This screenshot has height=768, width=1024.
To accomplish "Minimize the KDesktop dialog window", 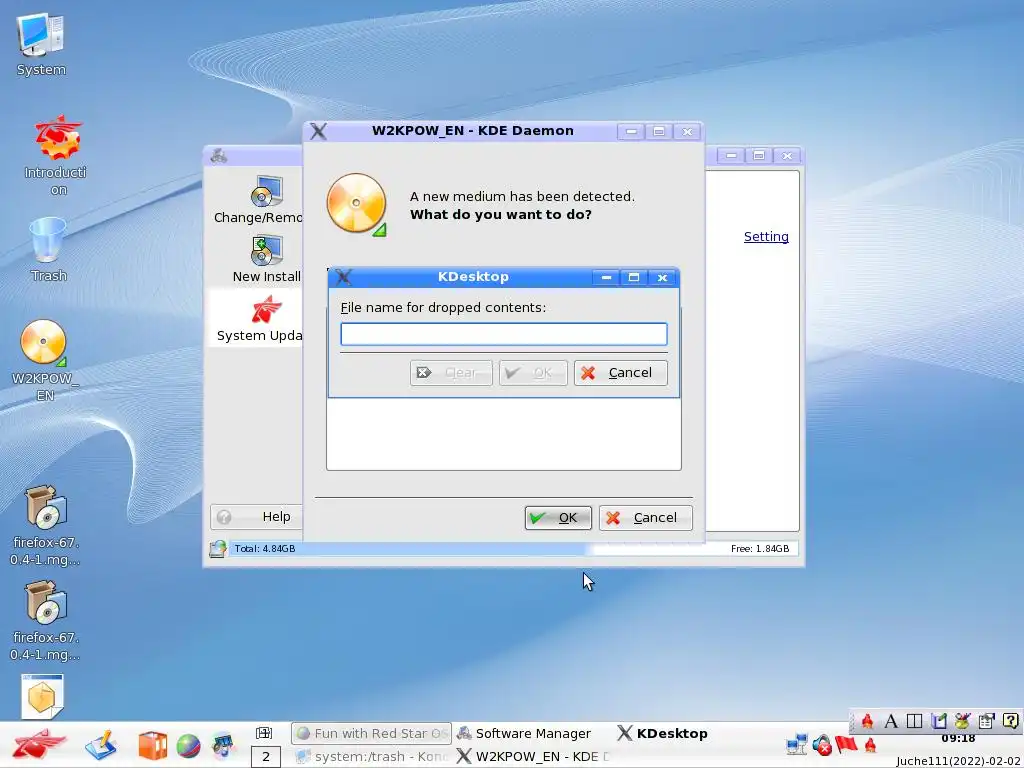I will pyautogui.click(x=606, y=278).
